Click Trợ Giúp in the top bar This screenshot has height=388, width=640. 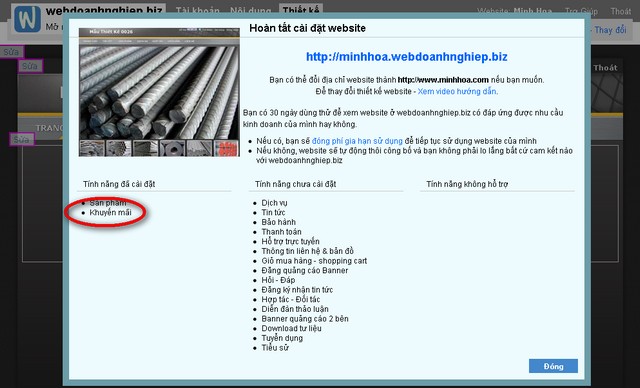581,11
